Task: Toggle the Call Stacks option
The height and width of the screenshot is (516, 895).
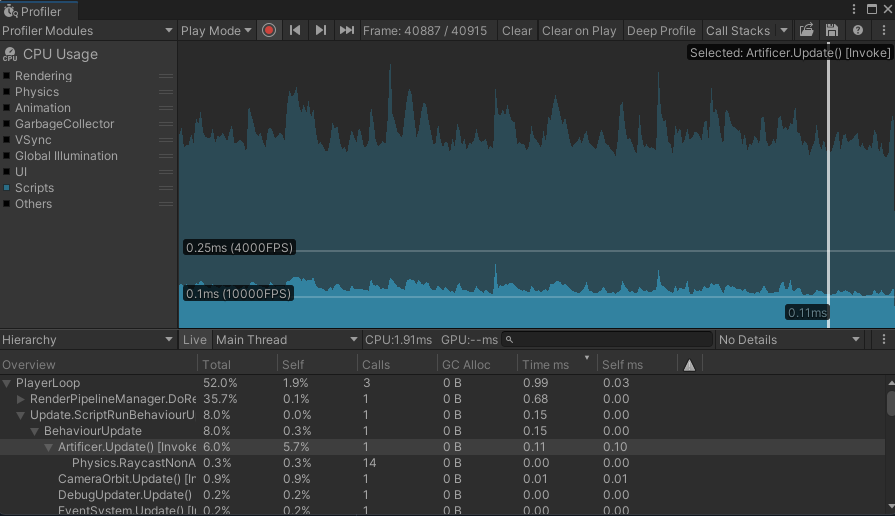Action: [738, 30]
